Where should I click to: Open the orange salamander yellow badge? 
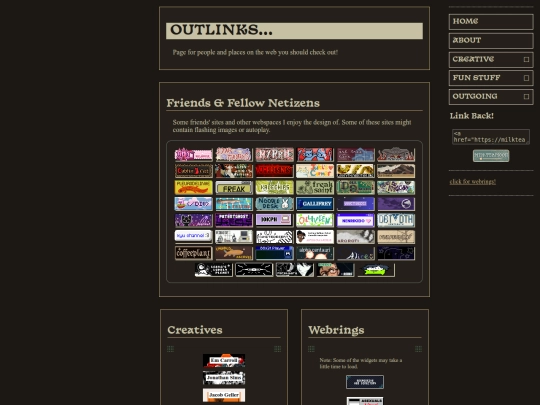point(194,188)
